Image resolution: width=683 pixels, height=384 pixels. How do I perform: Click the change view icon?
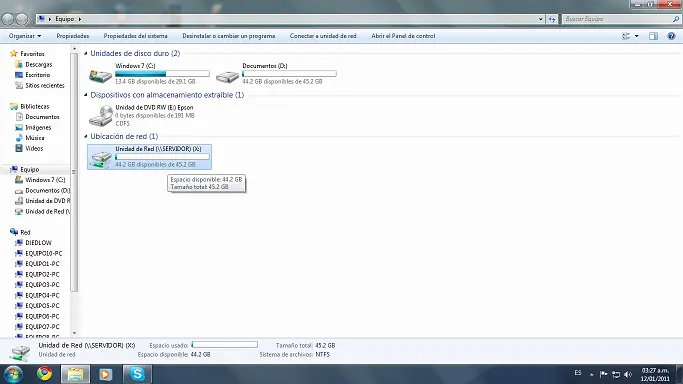(626, 36)
